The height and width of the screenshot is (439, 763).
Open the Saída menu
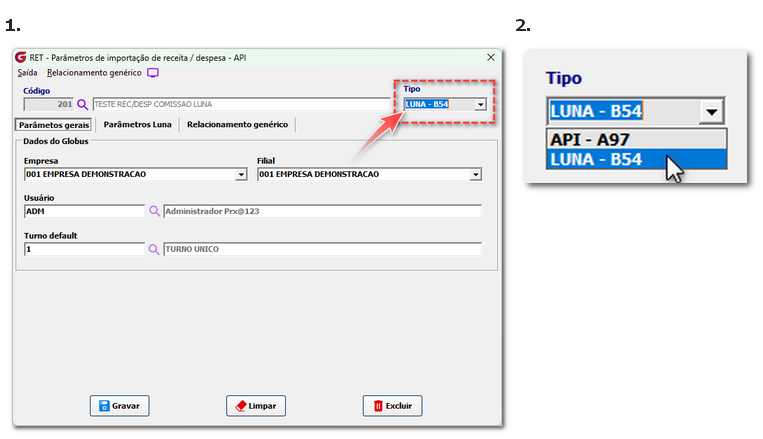coord(27,73)
